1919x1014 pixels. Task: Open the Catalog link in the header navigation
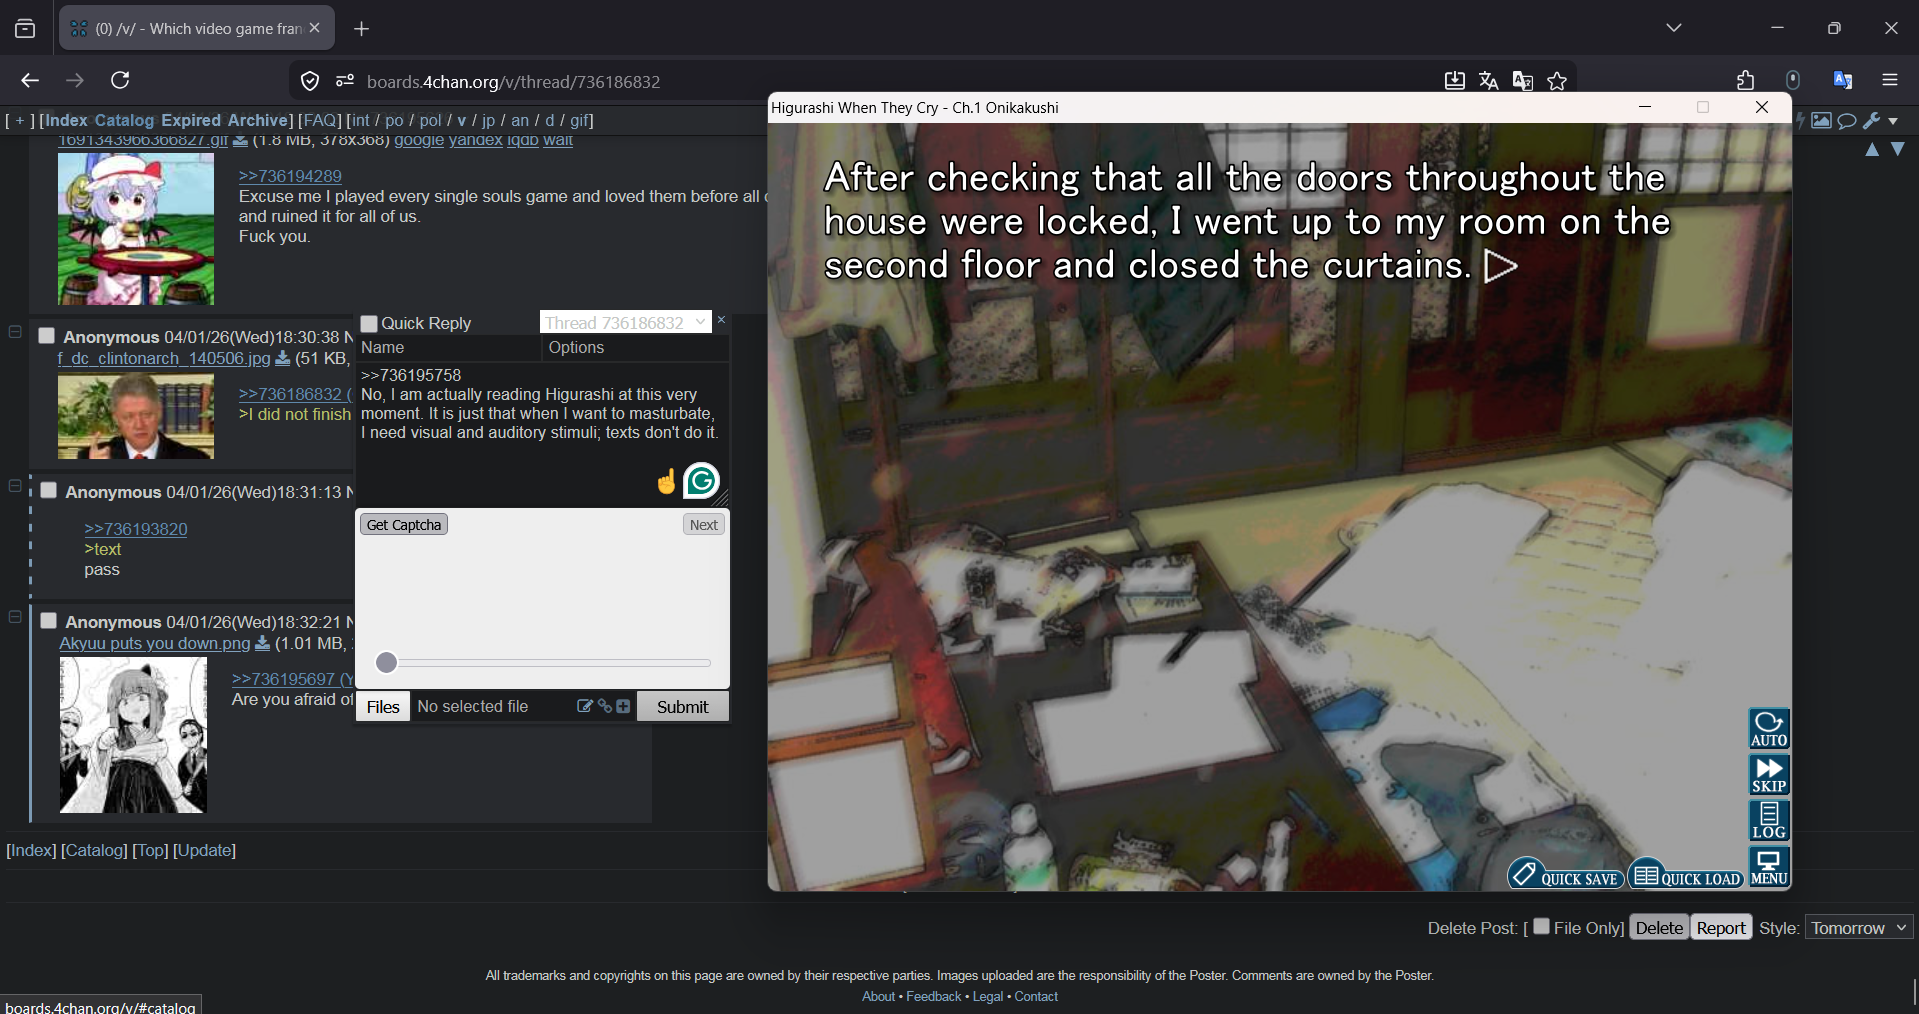[124, 120]
